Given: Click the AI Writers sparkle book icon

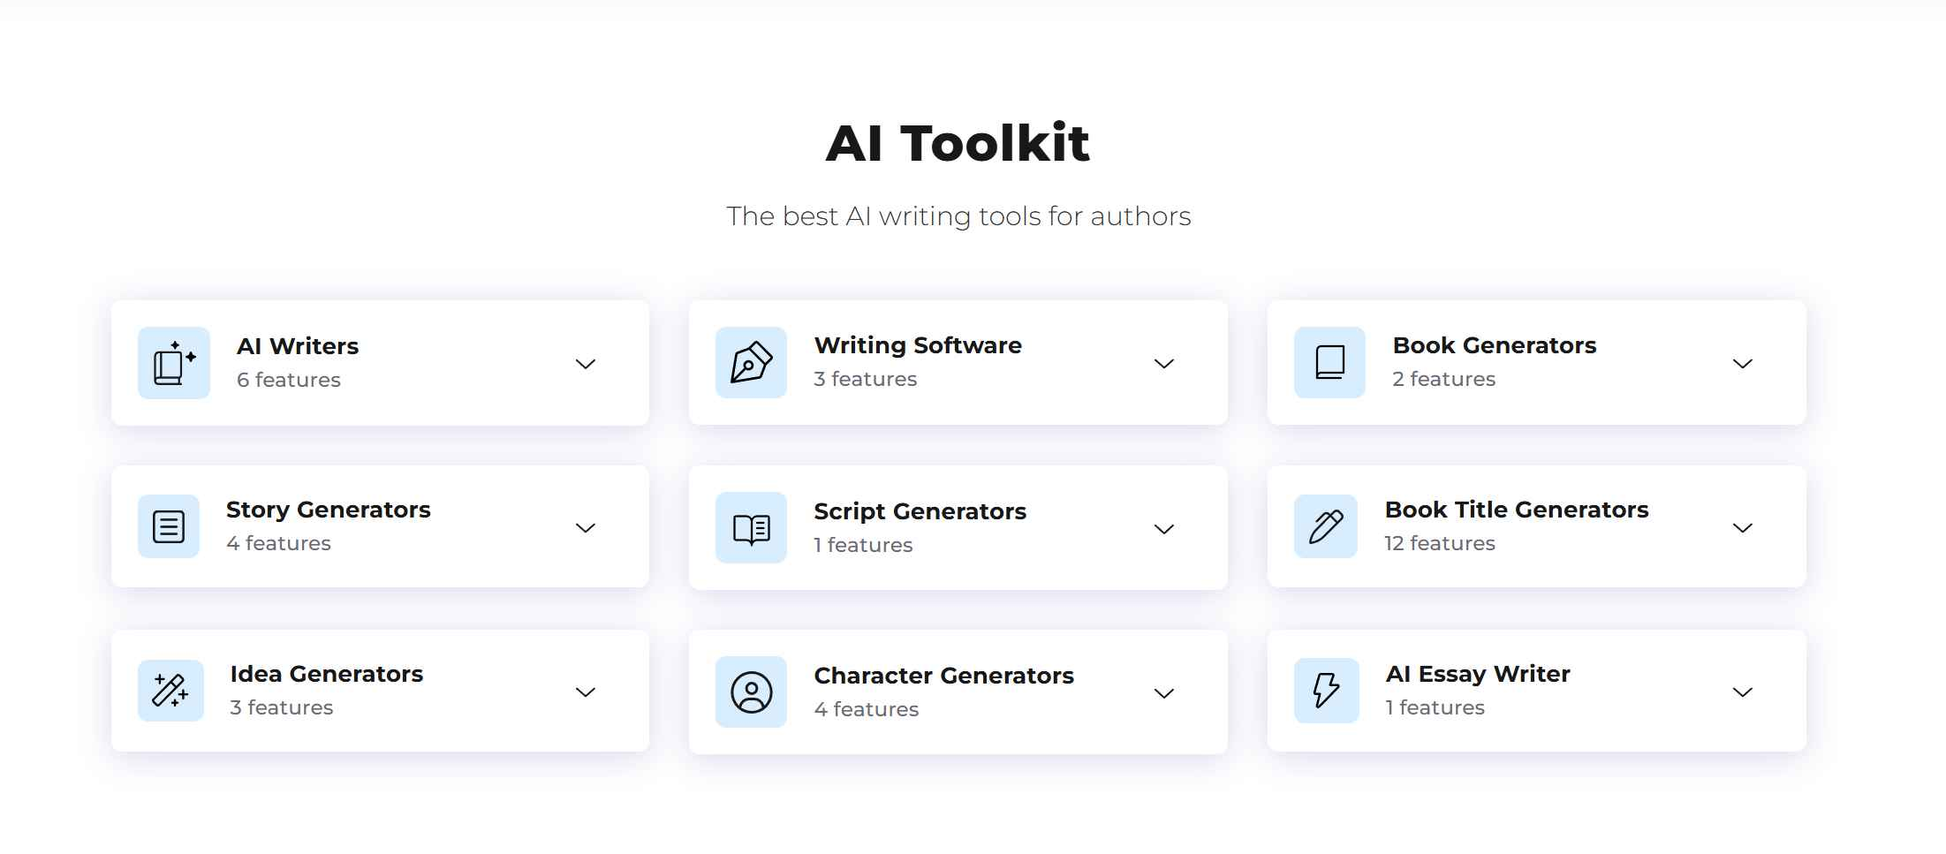Looking at the screenshot, I should [x=174, y=363].
